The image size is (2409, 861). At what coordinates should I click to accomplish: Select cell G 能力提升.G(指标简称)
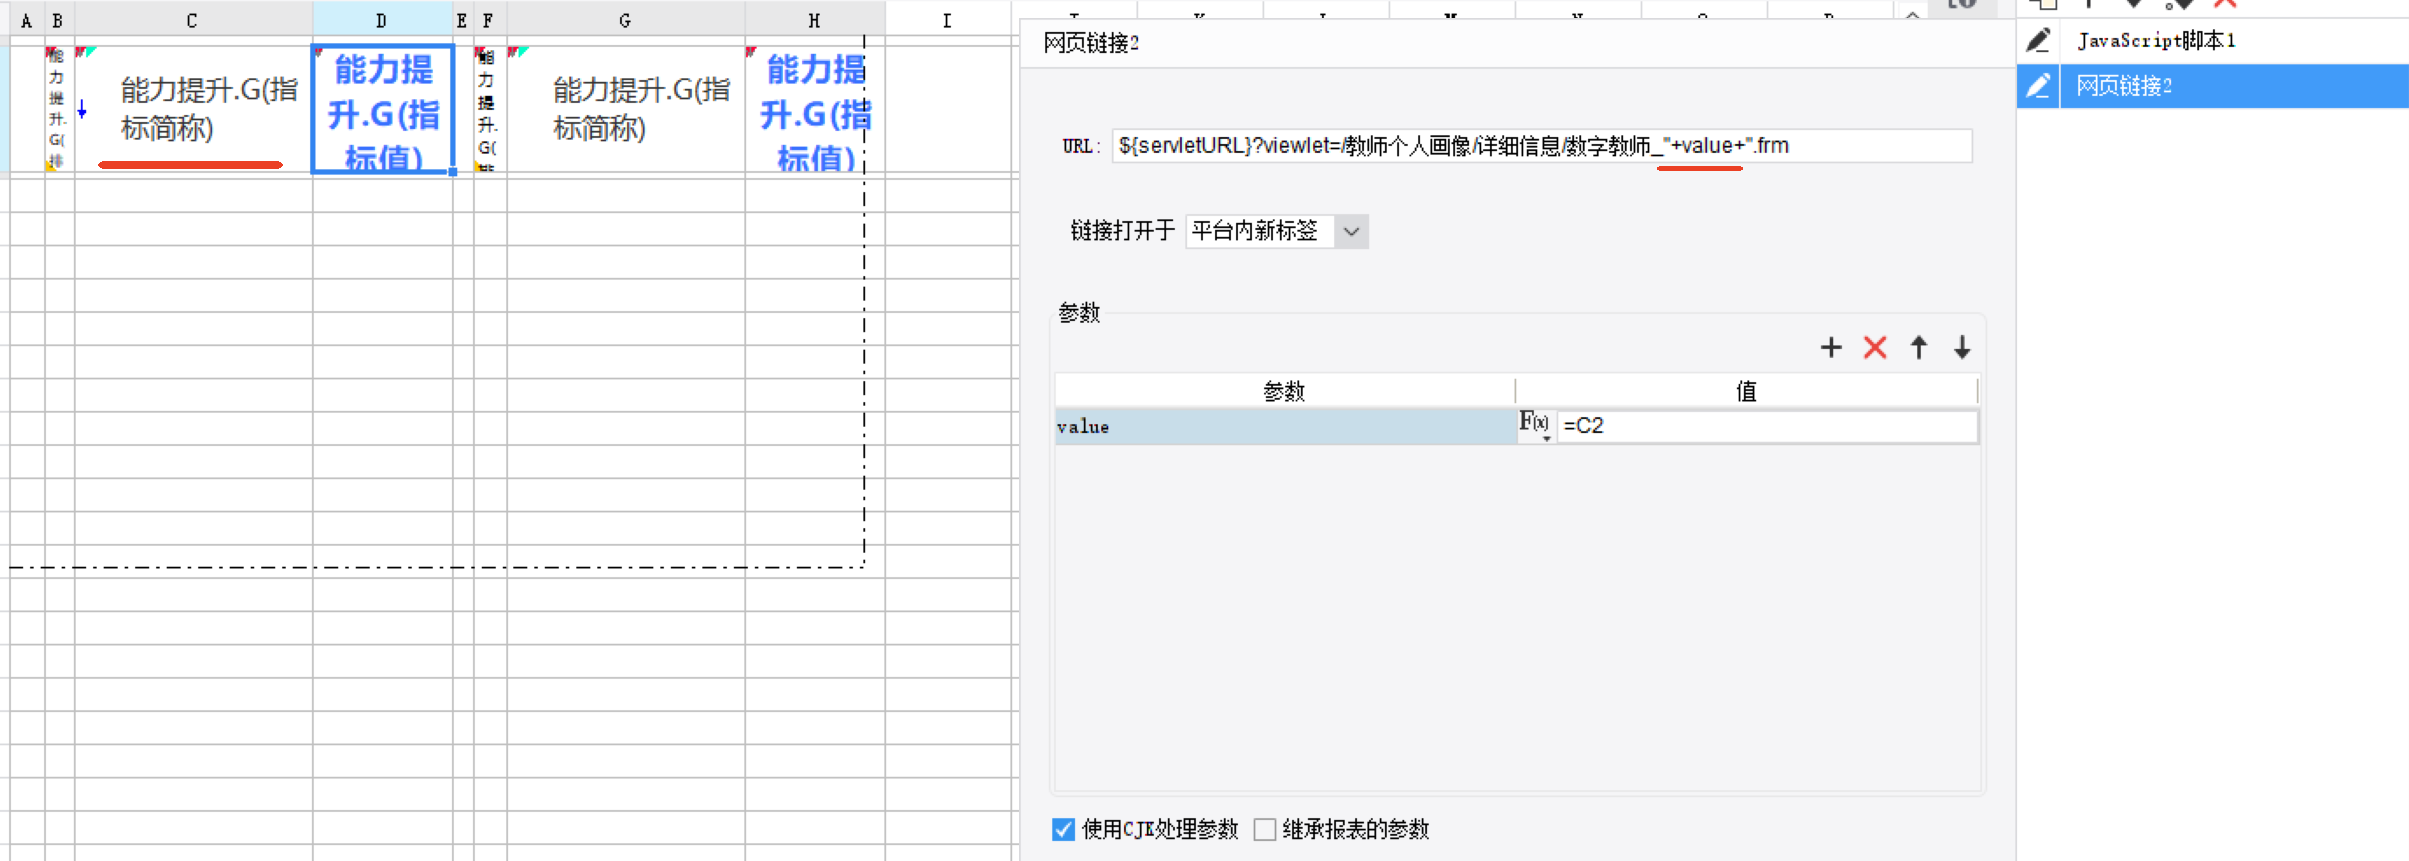point(625,109)
